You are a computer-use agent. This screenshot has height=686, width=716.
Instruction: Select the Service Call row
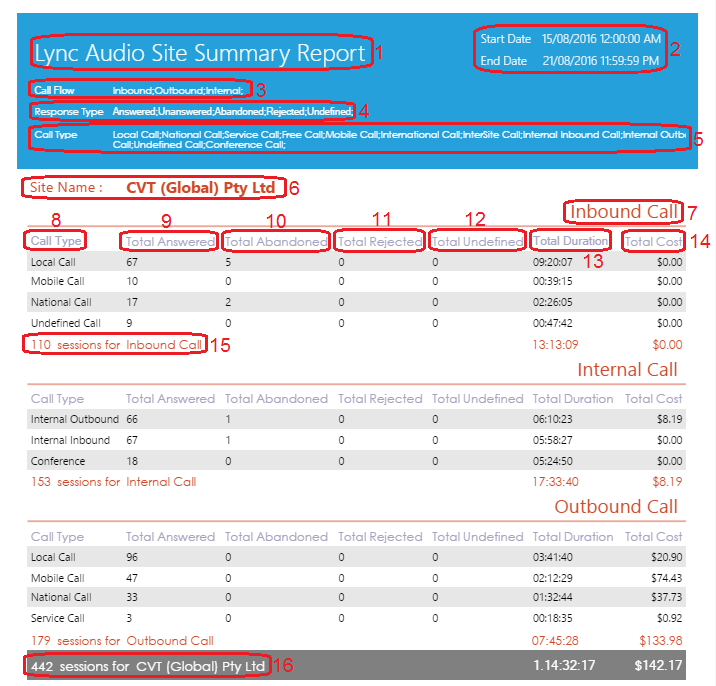(x=356, y=618)
